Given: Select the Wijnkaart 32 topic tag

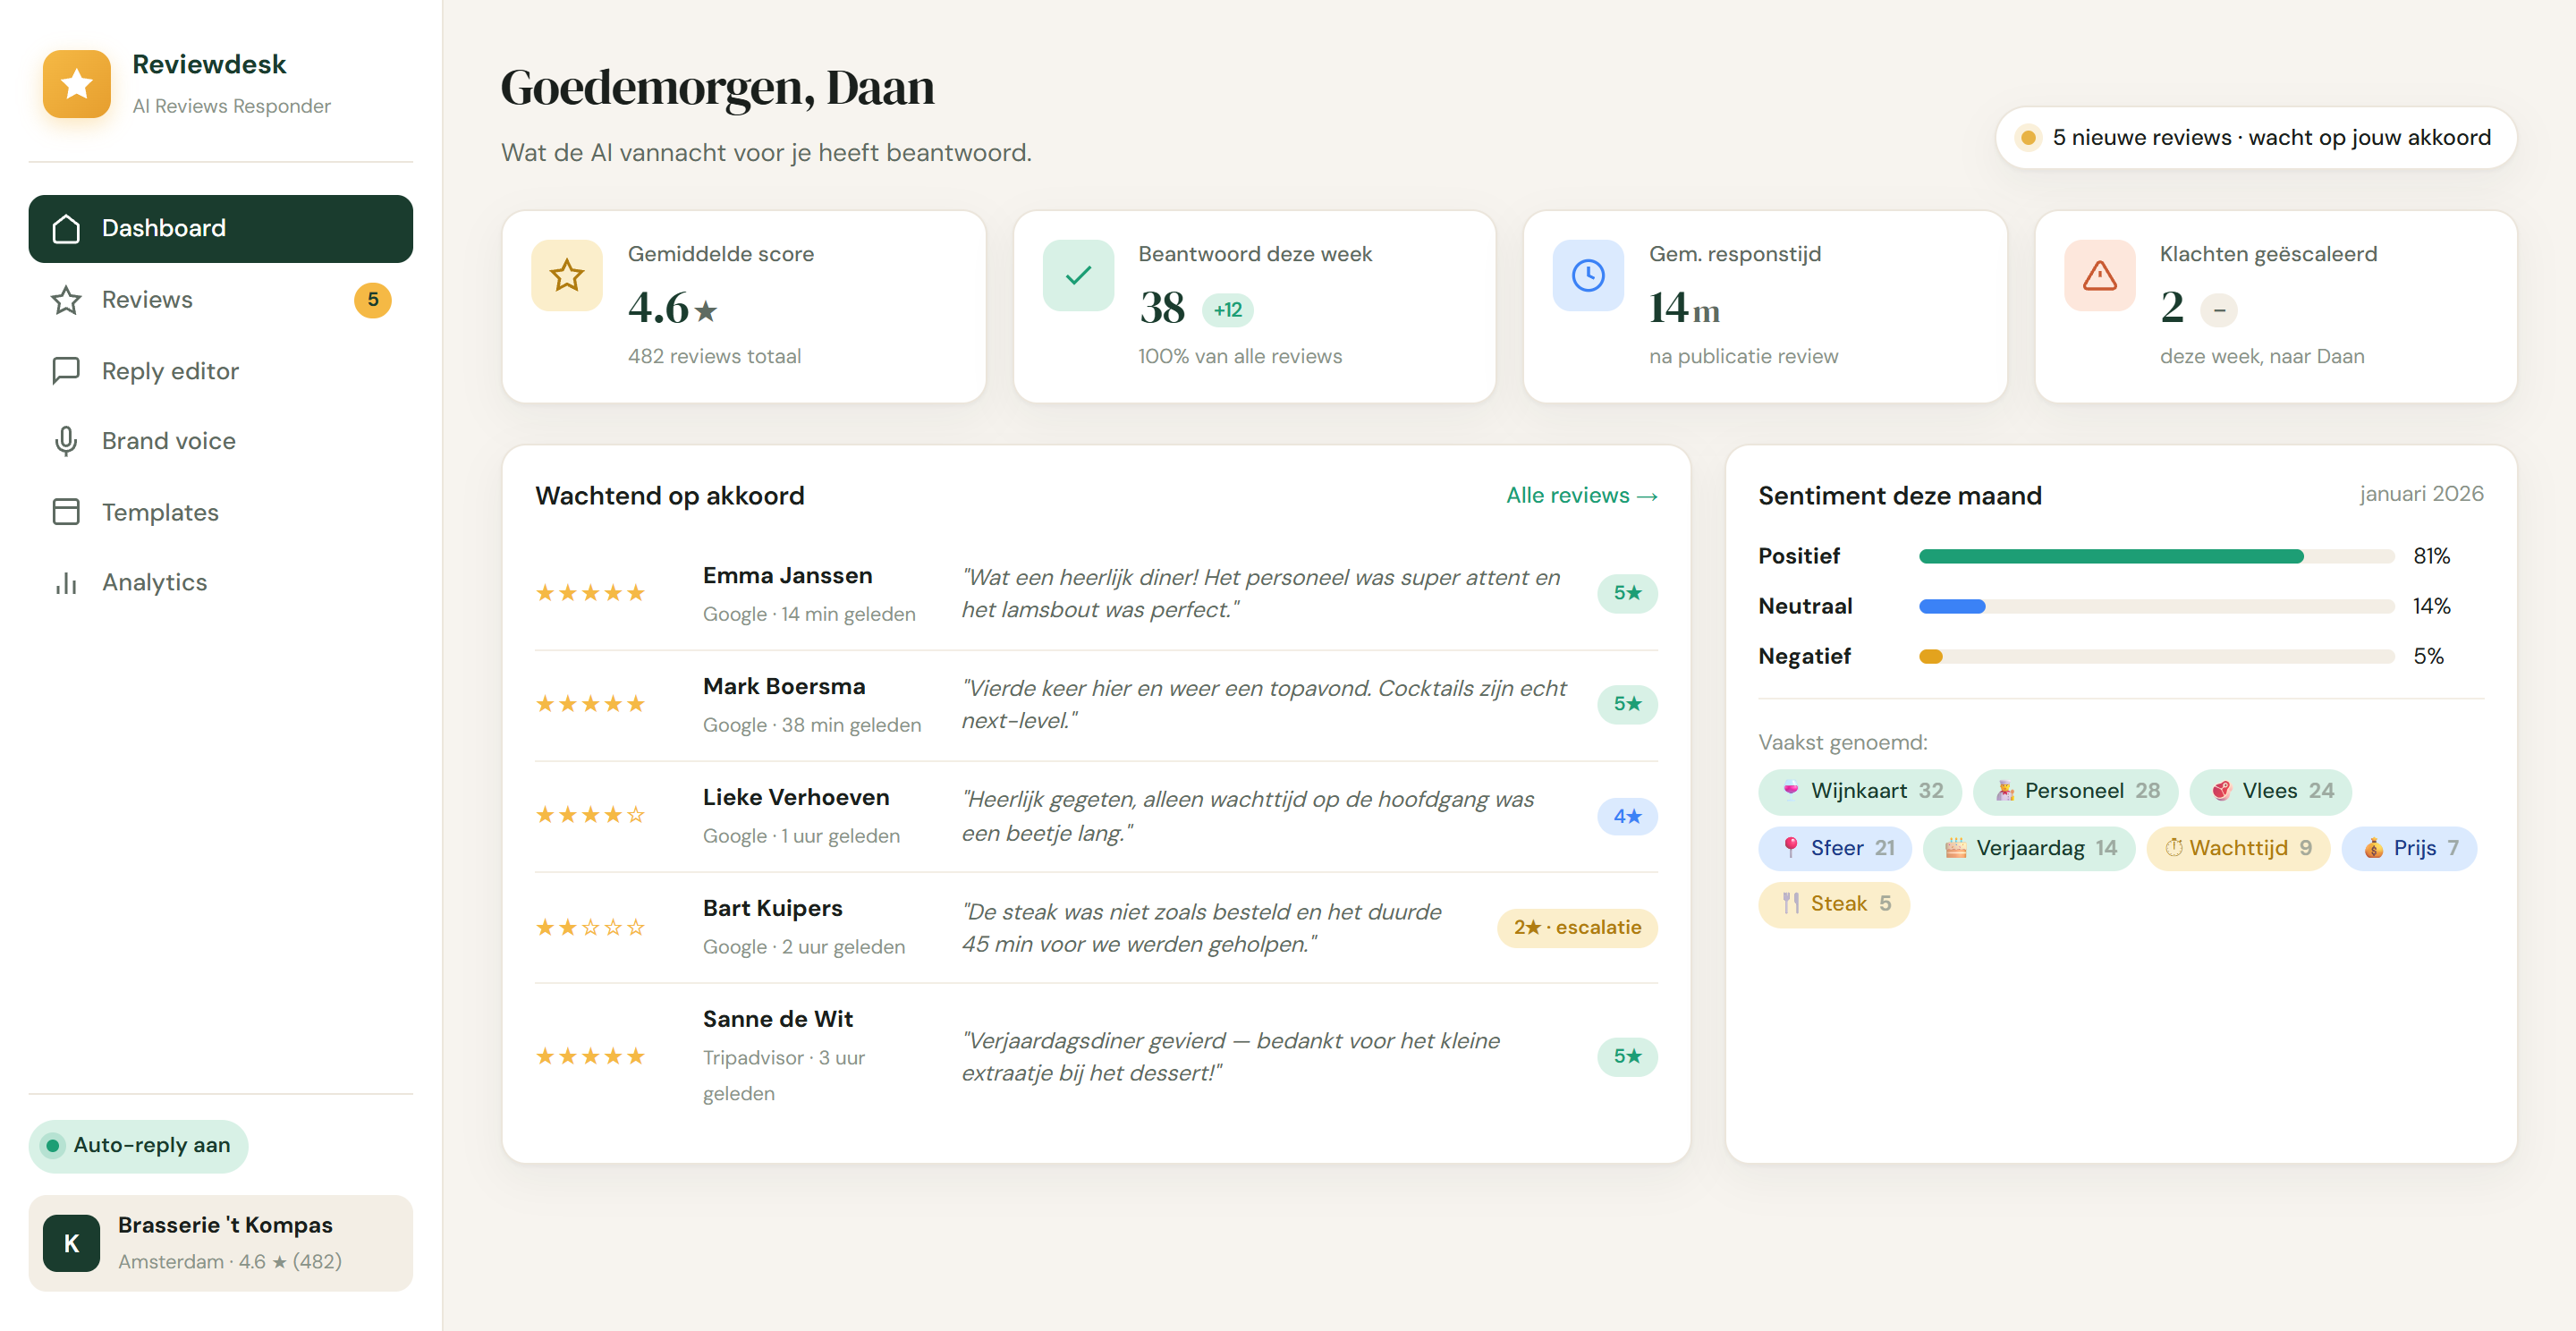Looking at the screenshot, I should pyautogui.click(x=1859, y=791).
